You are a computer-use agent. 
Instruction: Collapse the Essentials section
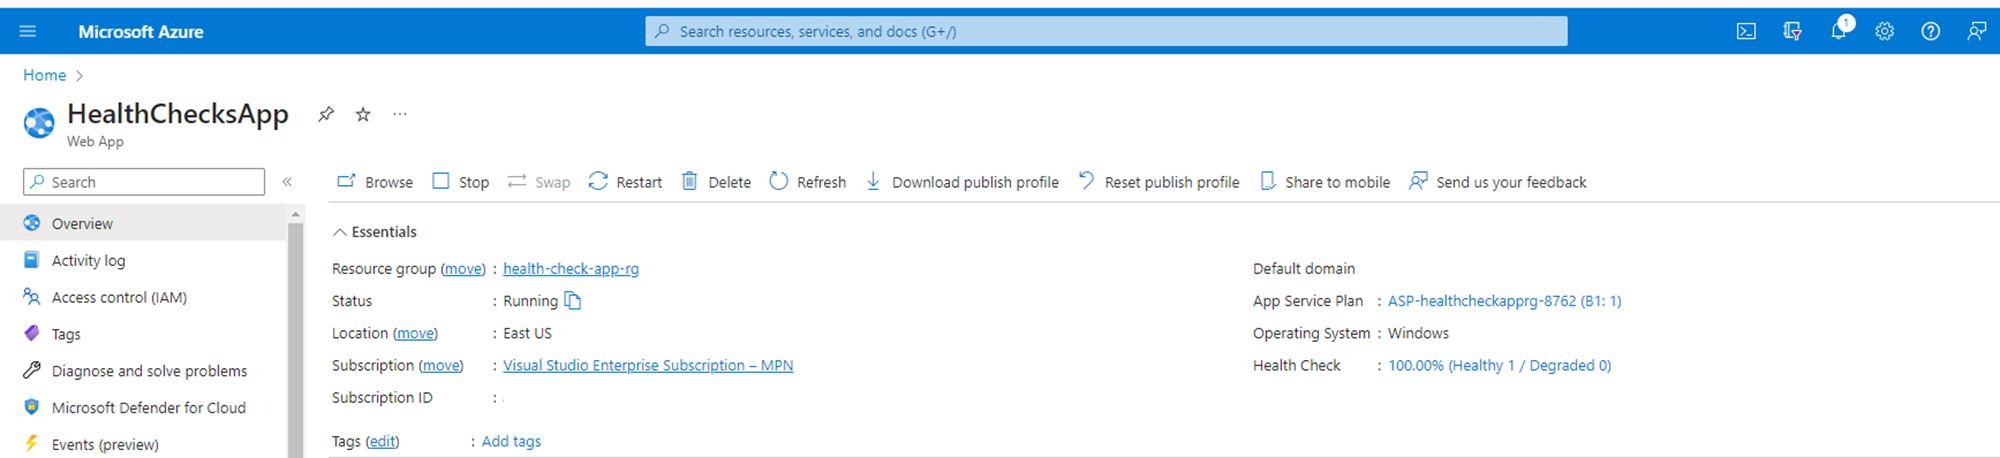[341, 232]
